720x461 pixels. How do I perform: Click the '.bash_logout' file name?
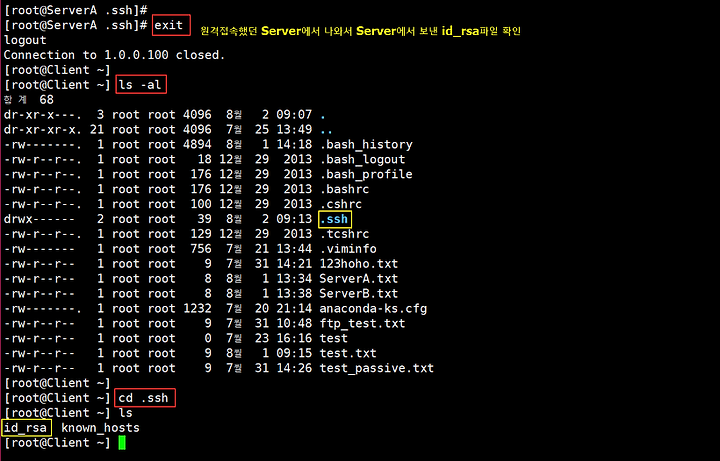(x=362, y=159)
